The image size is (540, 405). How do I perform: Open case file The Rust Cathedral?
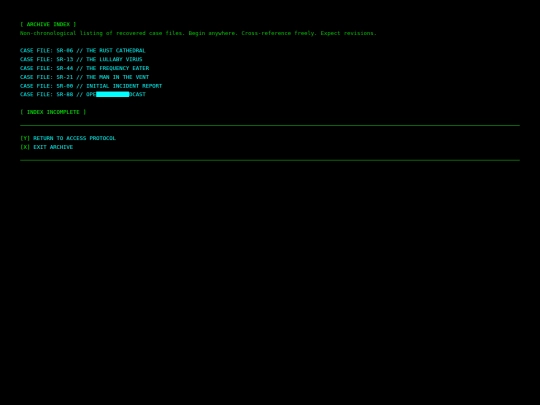click(x=83, y=50)
